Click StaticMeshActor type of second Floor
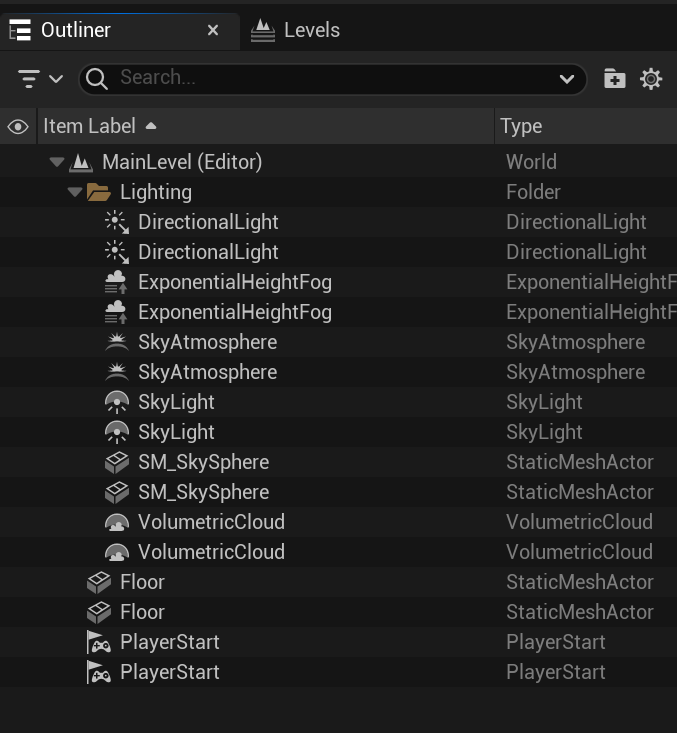677x733 pixels. (580, 612)
